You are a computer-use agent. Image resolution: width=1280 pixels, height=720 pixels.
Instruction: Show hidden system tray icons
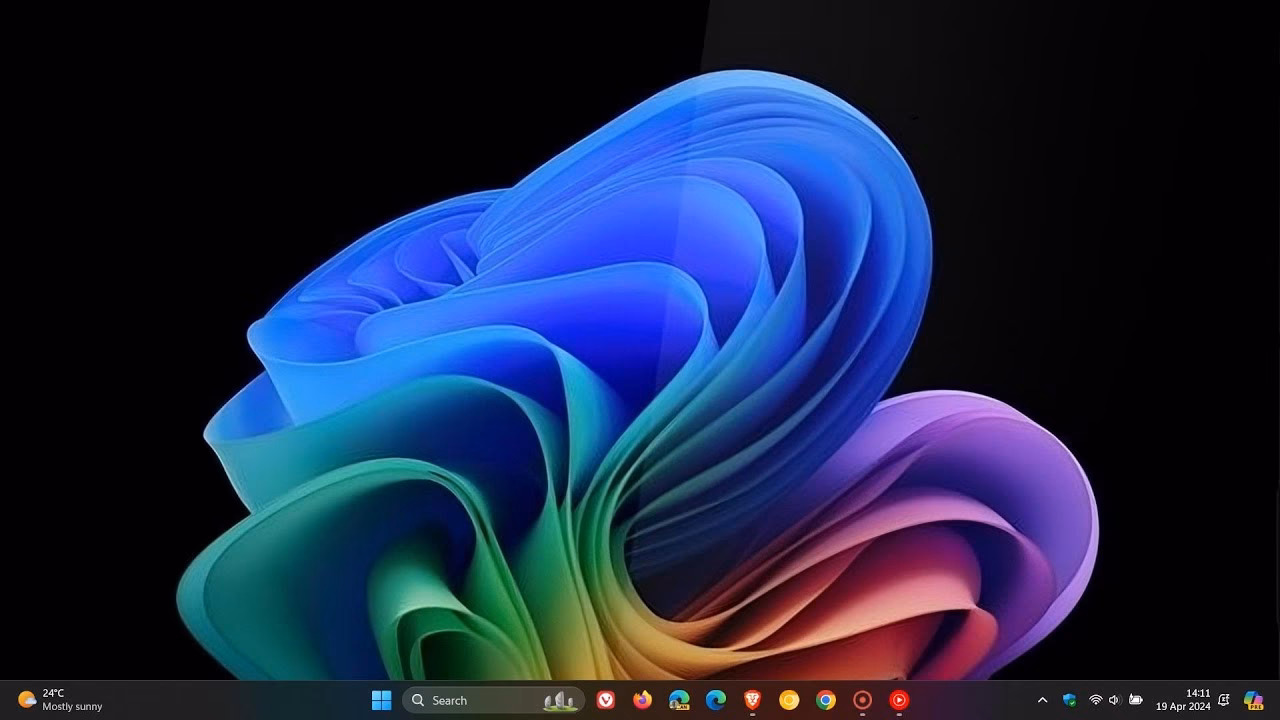pyautogui.click(x=1042, y=700)
